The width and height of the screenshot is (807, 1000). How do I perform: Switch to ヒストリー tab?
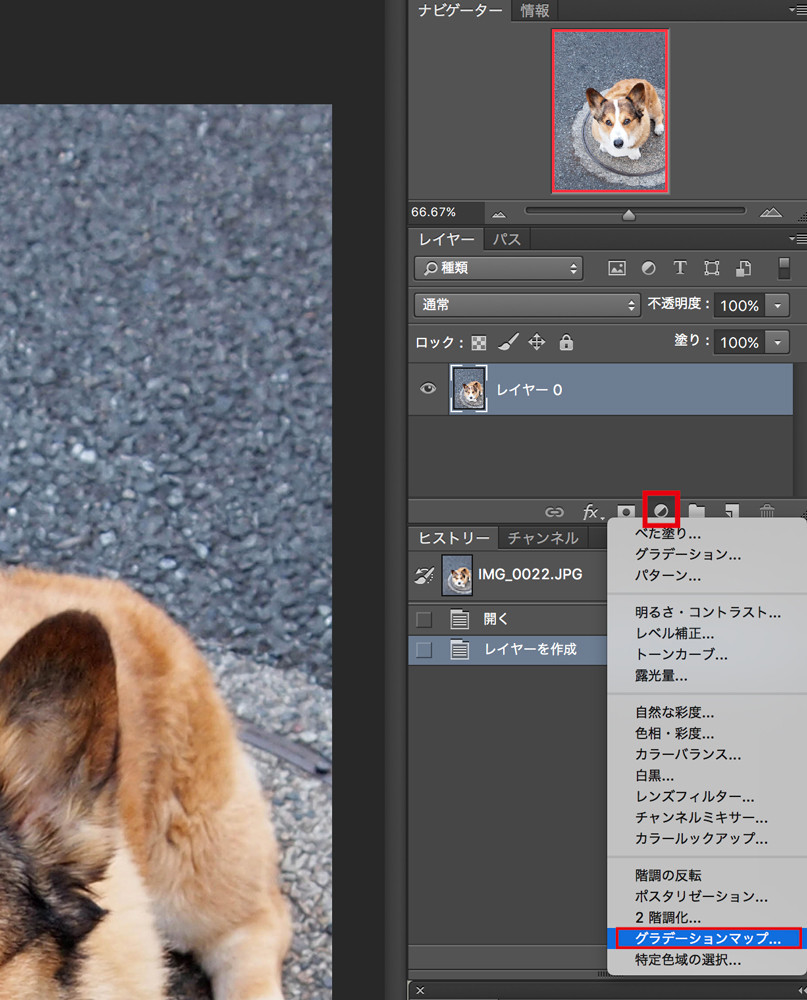[x=454, y=538]
